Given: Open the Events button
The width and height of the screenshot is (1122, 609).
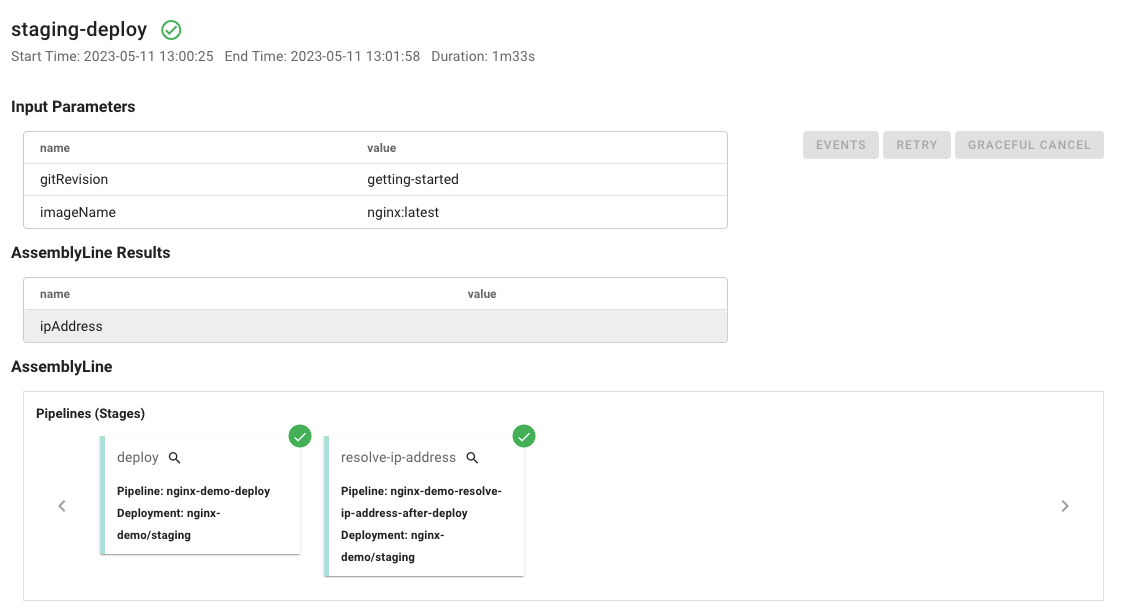Looking at the screenshot, I should (840, 145).
